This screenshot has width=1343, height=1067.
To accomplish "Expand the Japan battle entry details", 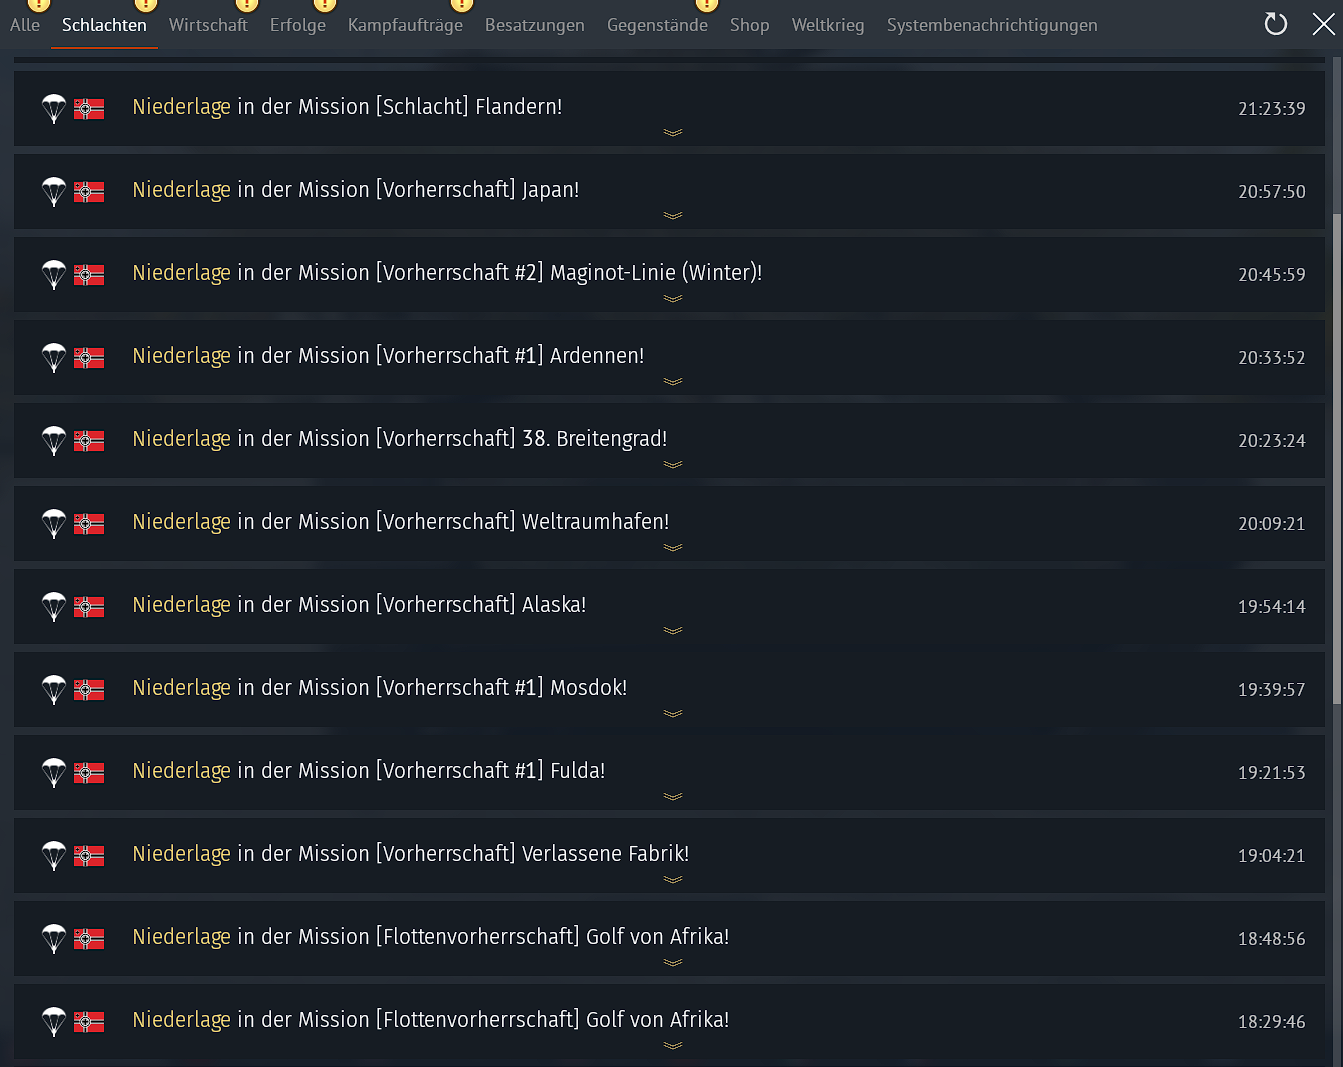I will click(673, 215).
